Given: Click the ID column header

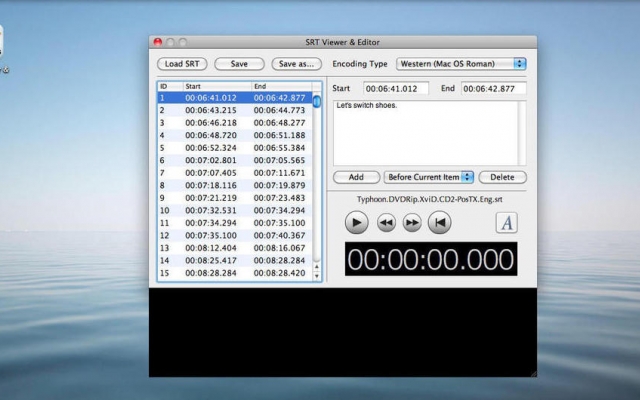Looking at the screenshot, I should click(170, 87).
